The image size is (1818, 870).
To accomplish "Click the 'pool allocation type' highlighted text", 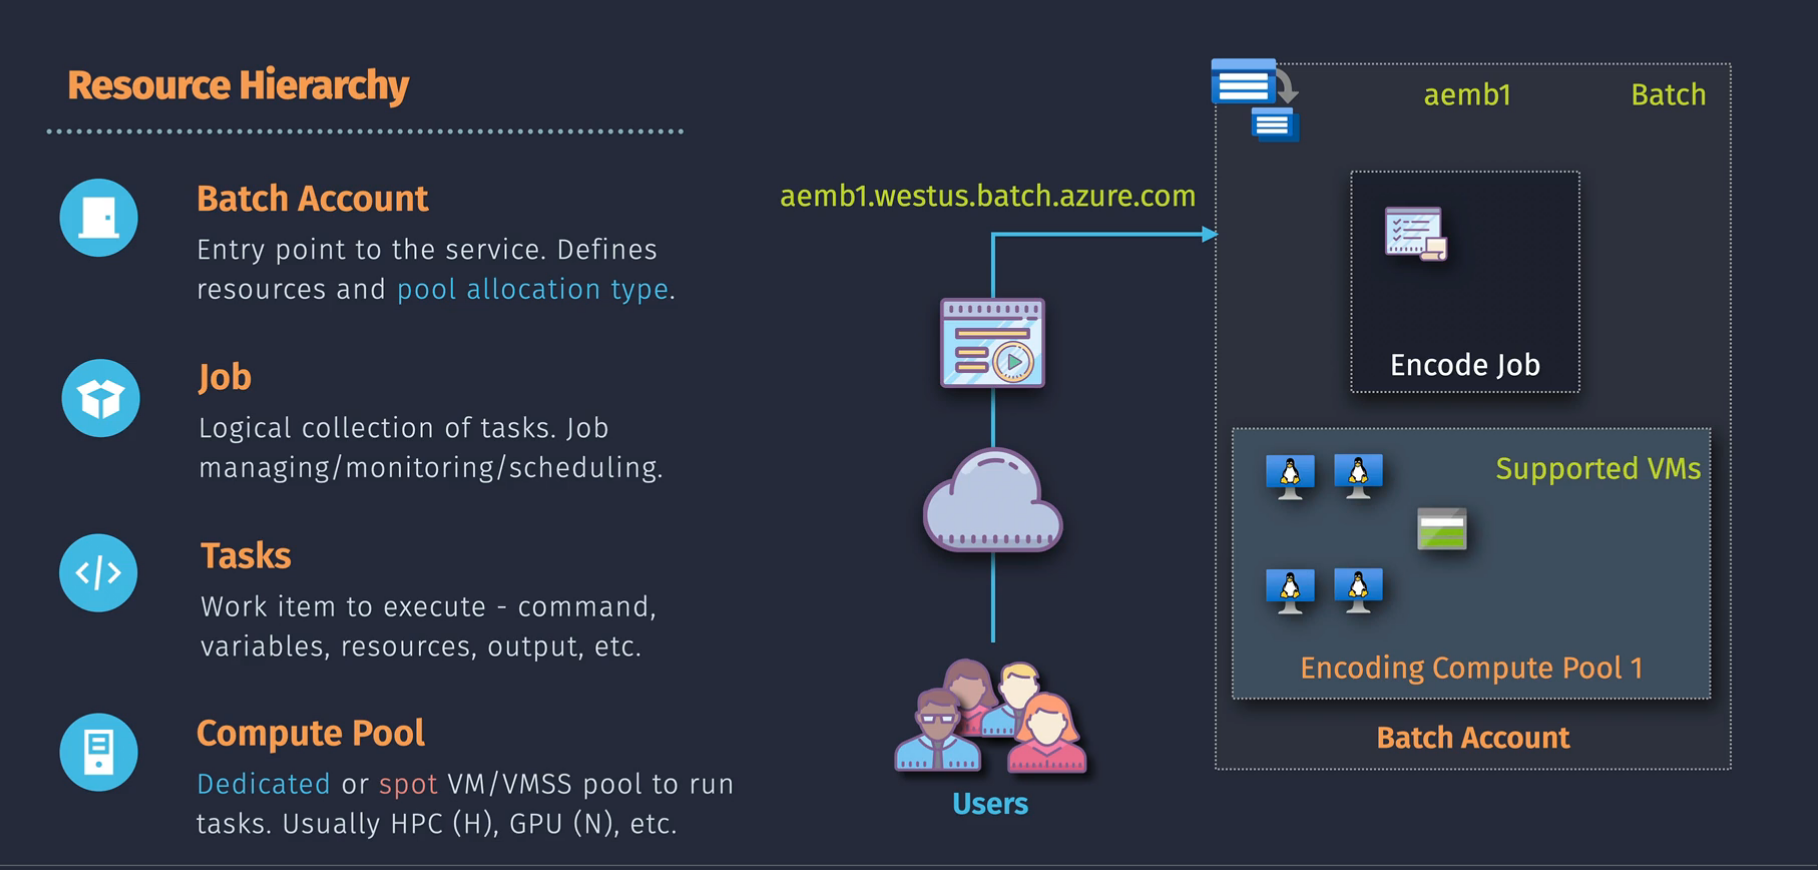I will 533,289.
